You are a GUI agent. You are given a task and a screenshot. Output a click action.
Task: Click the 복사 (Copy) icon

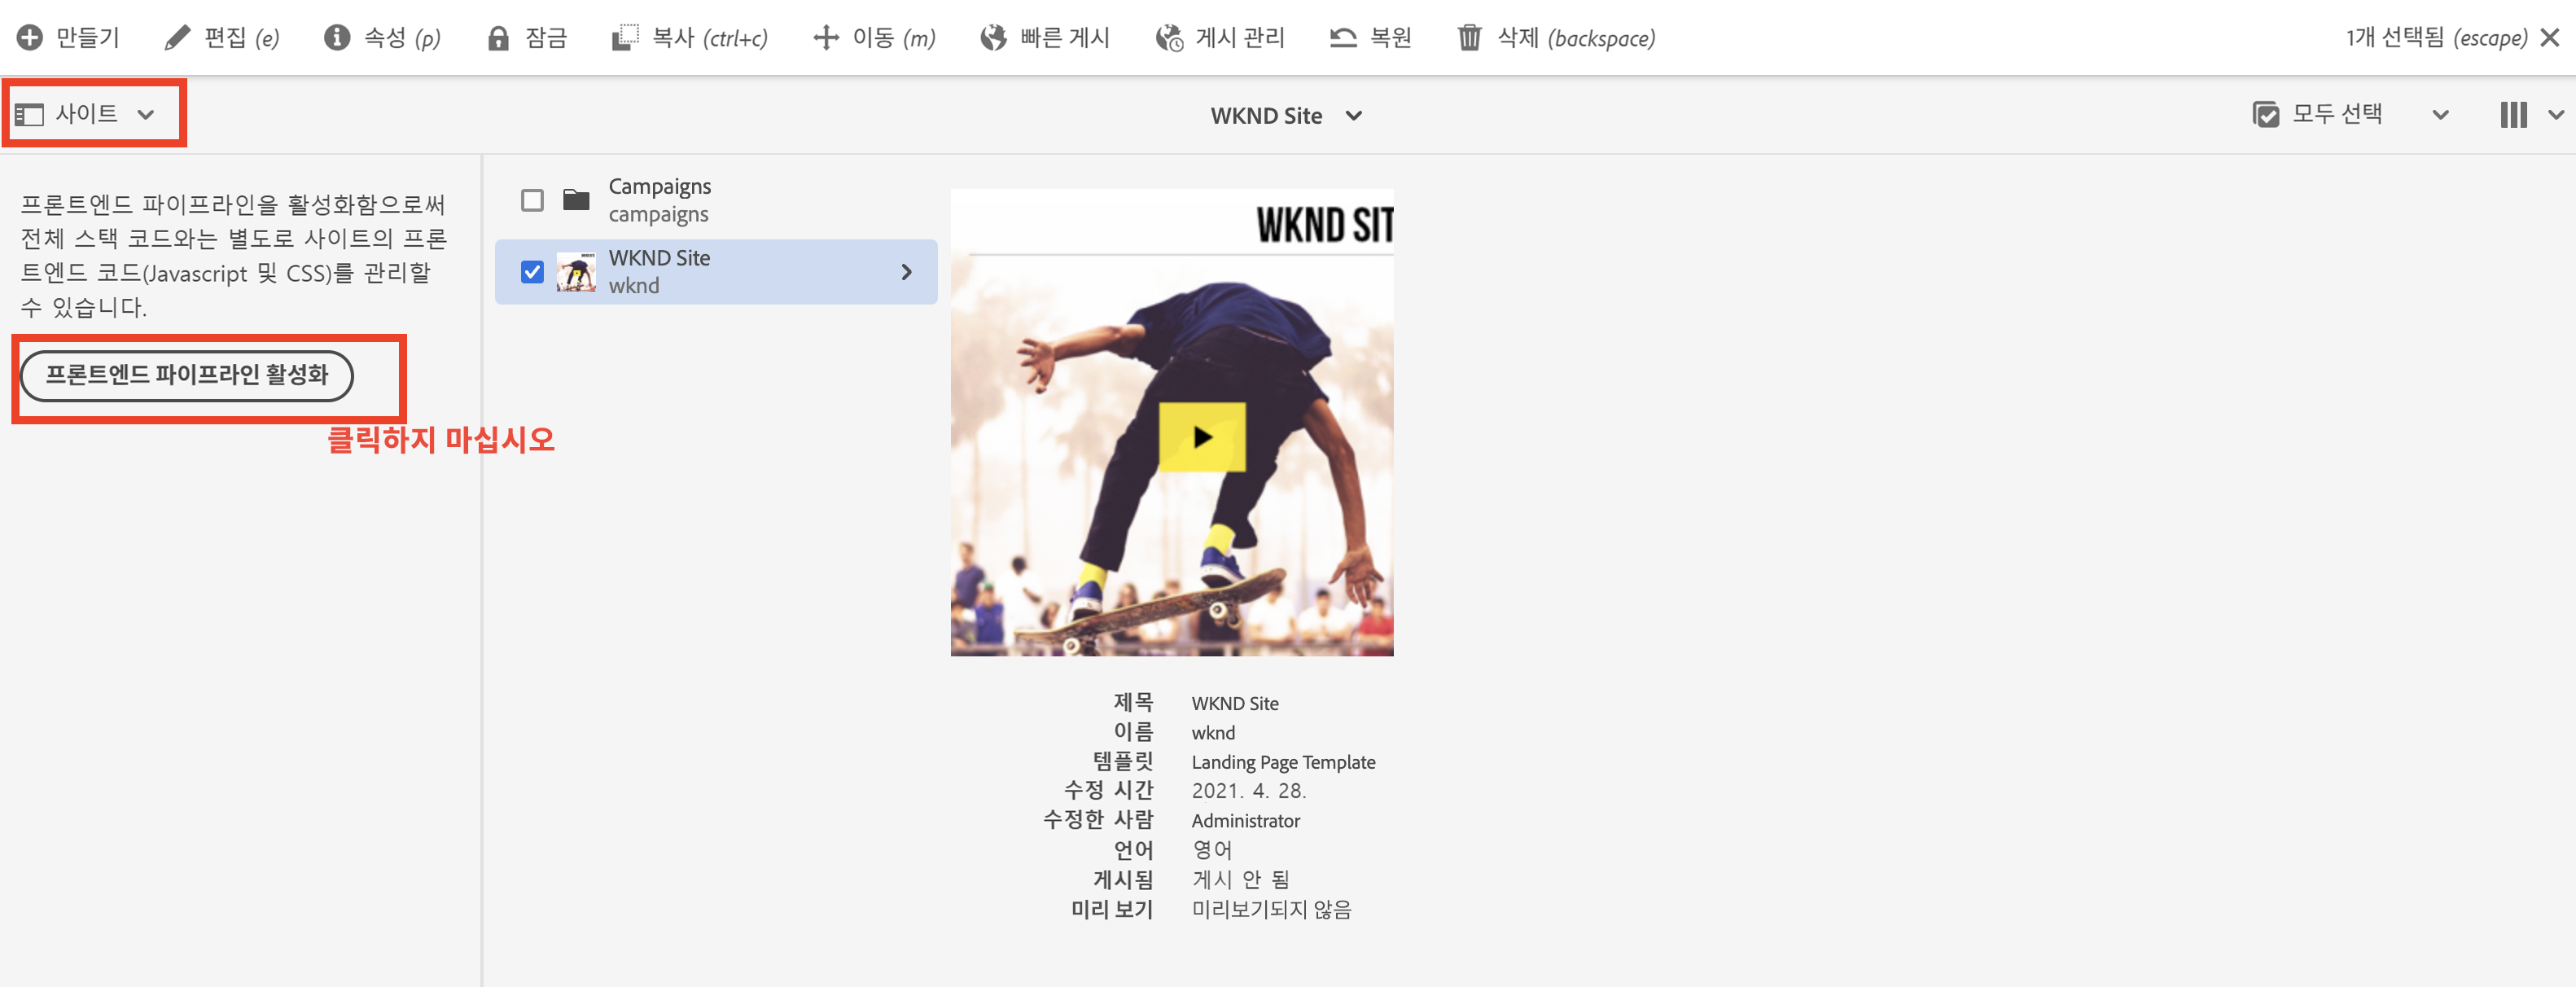click(x=624, y=38)
